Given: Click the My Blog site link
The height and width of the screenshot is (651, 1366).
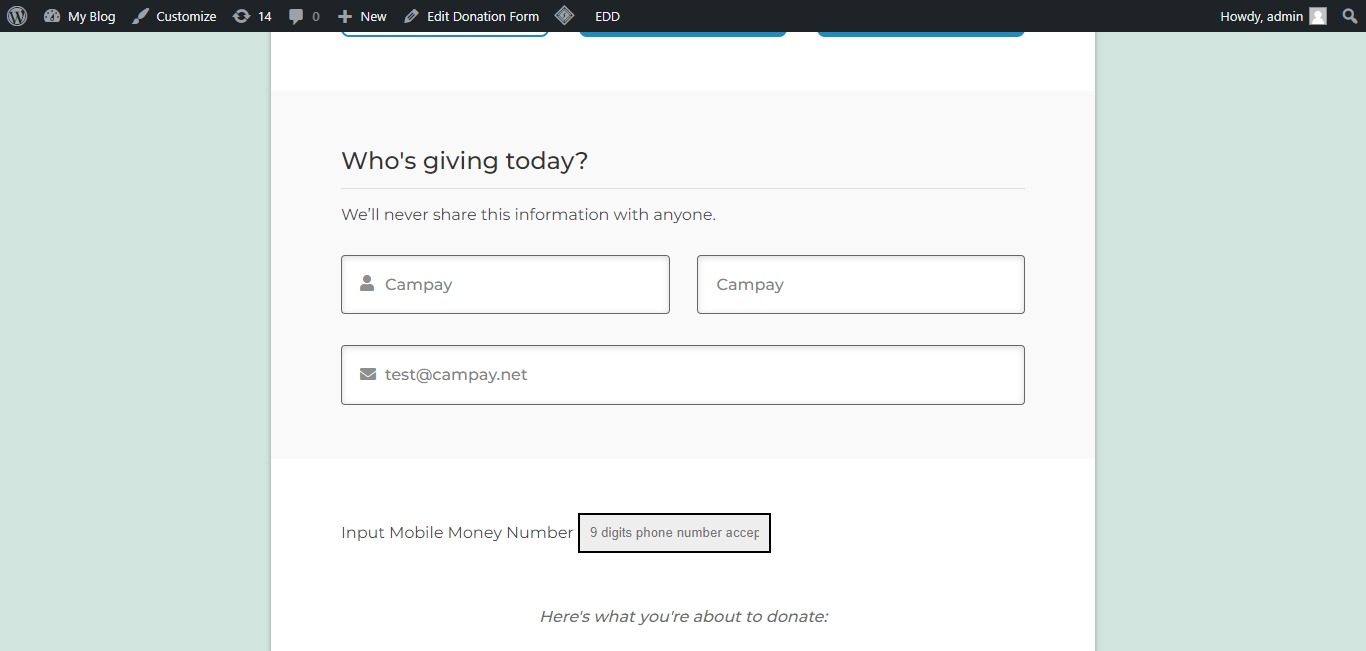Looking at the screenshot, I should click(x=91, y=16).
